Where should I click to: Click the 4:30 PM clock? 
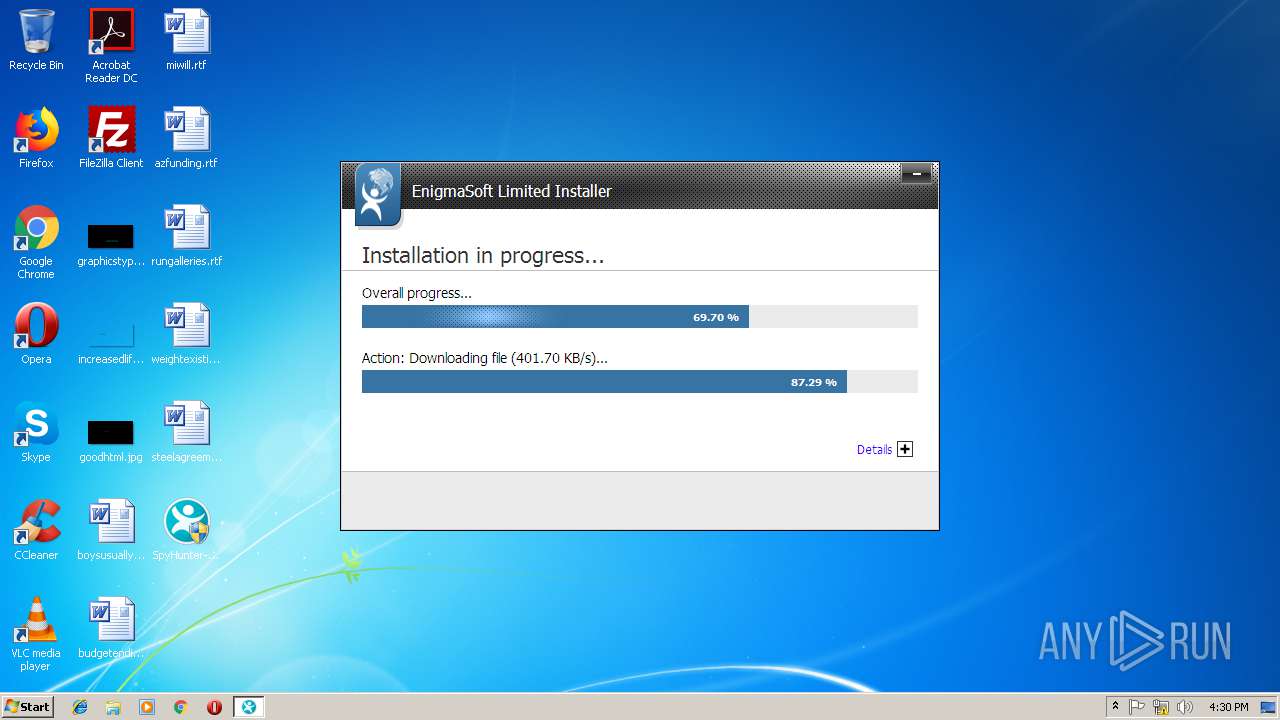[x=1228, y=707]
